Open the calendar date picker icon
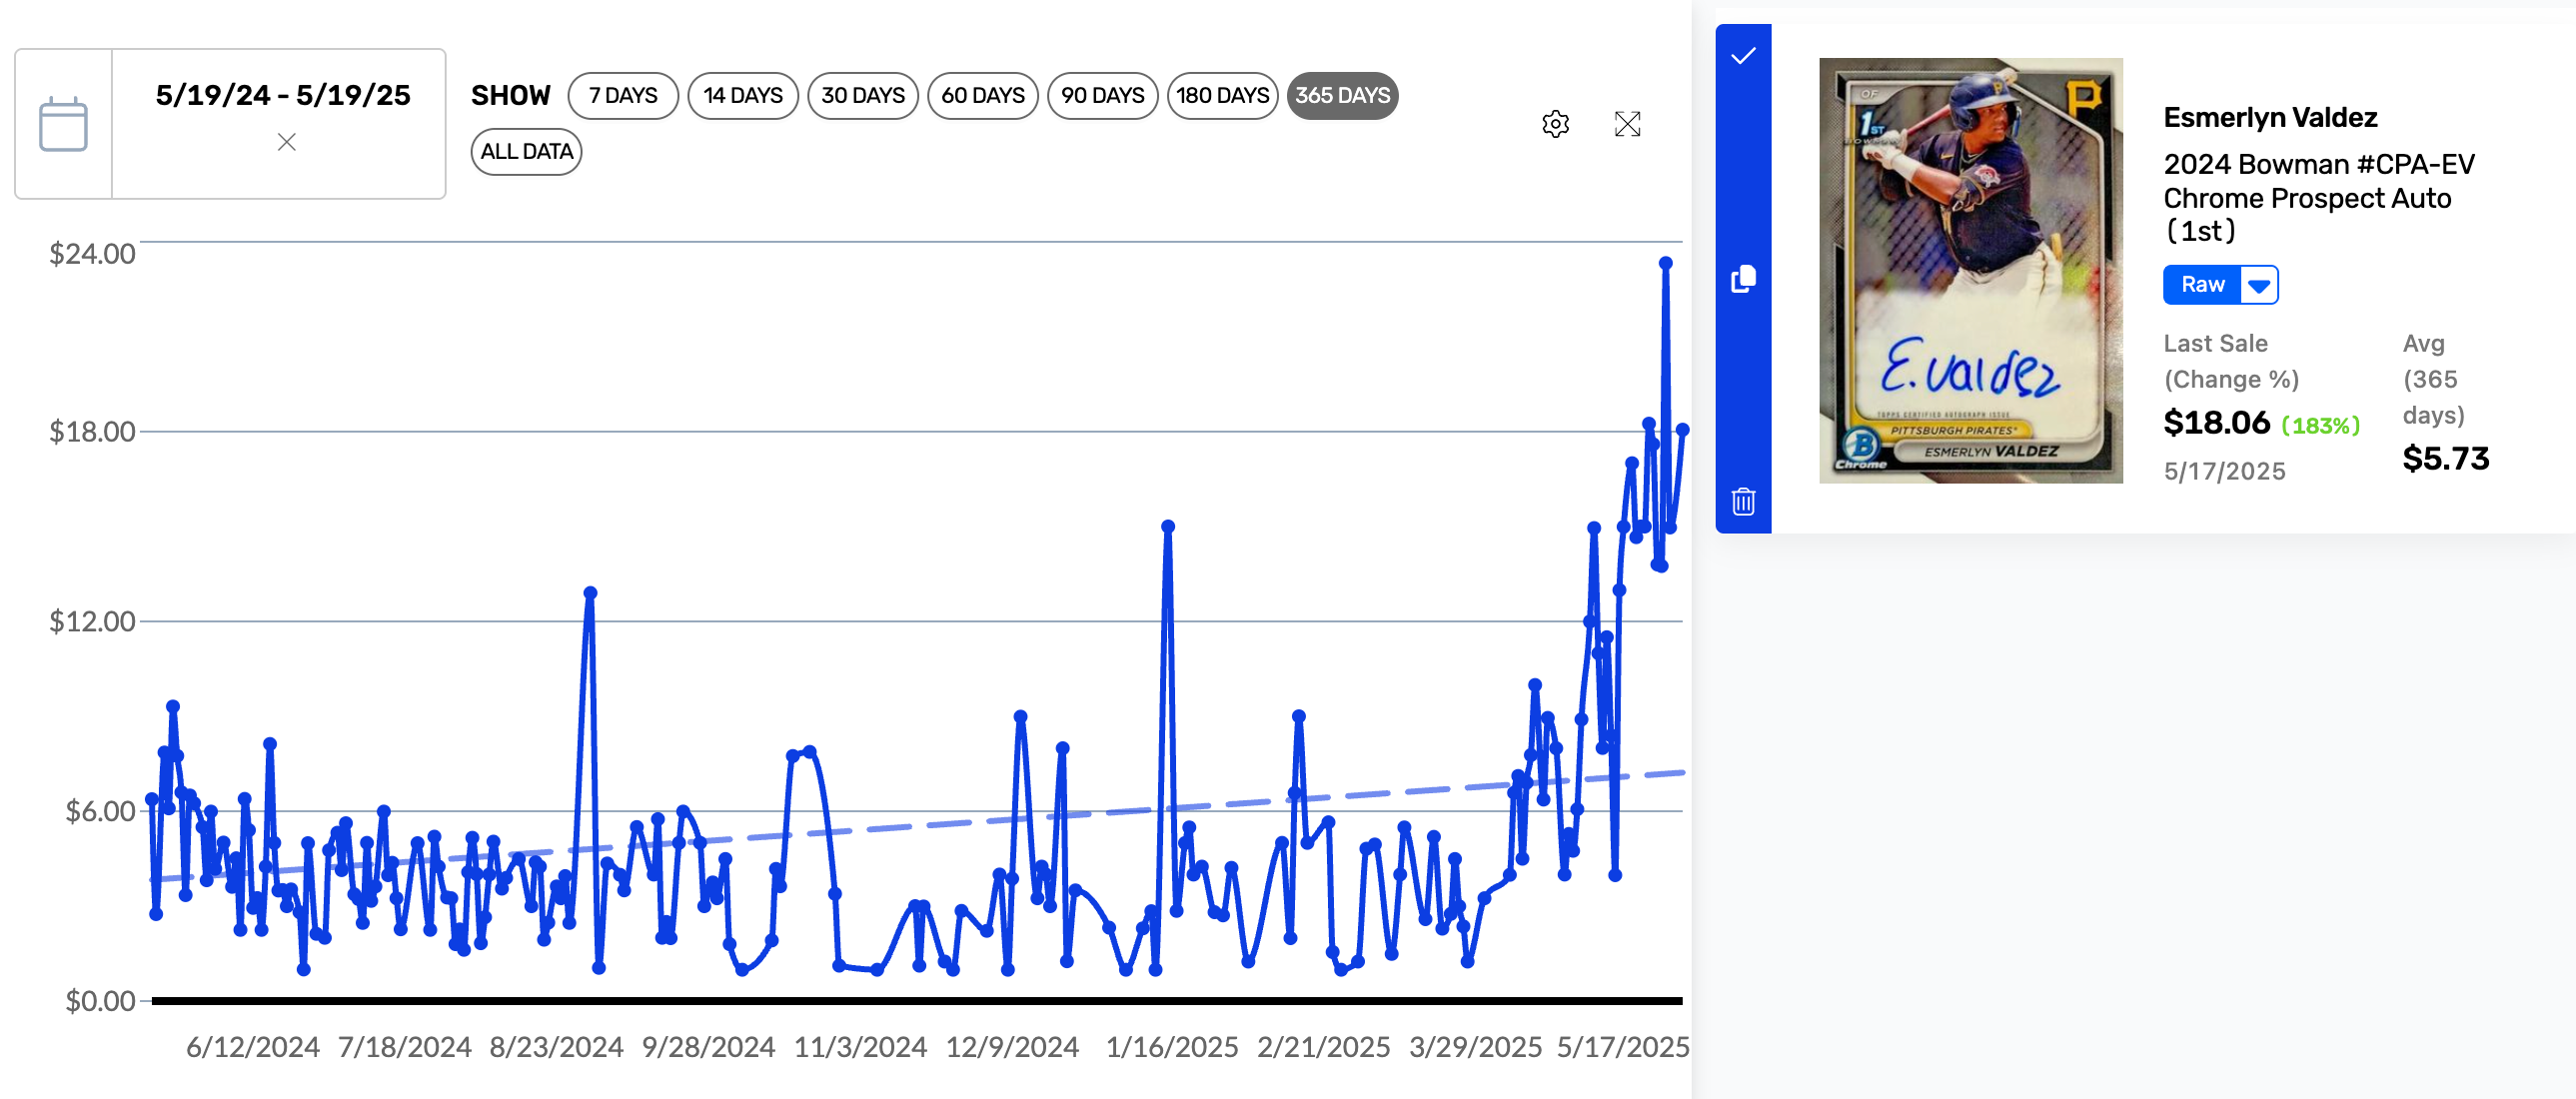Image resolution: width=2576 pixels, height=1099 pixels. (63, 124)
